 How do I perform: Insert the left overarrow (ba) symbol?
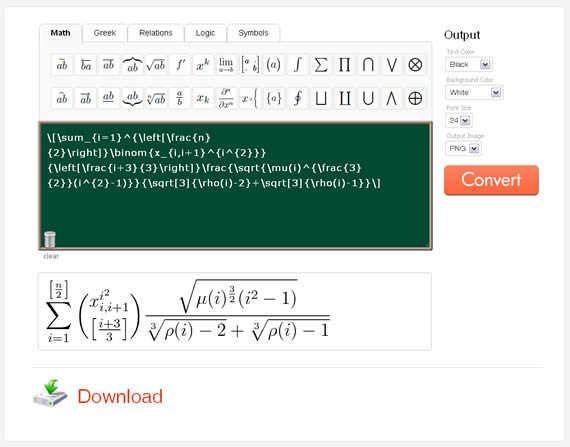tap(85, 65)
